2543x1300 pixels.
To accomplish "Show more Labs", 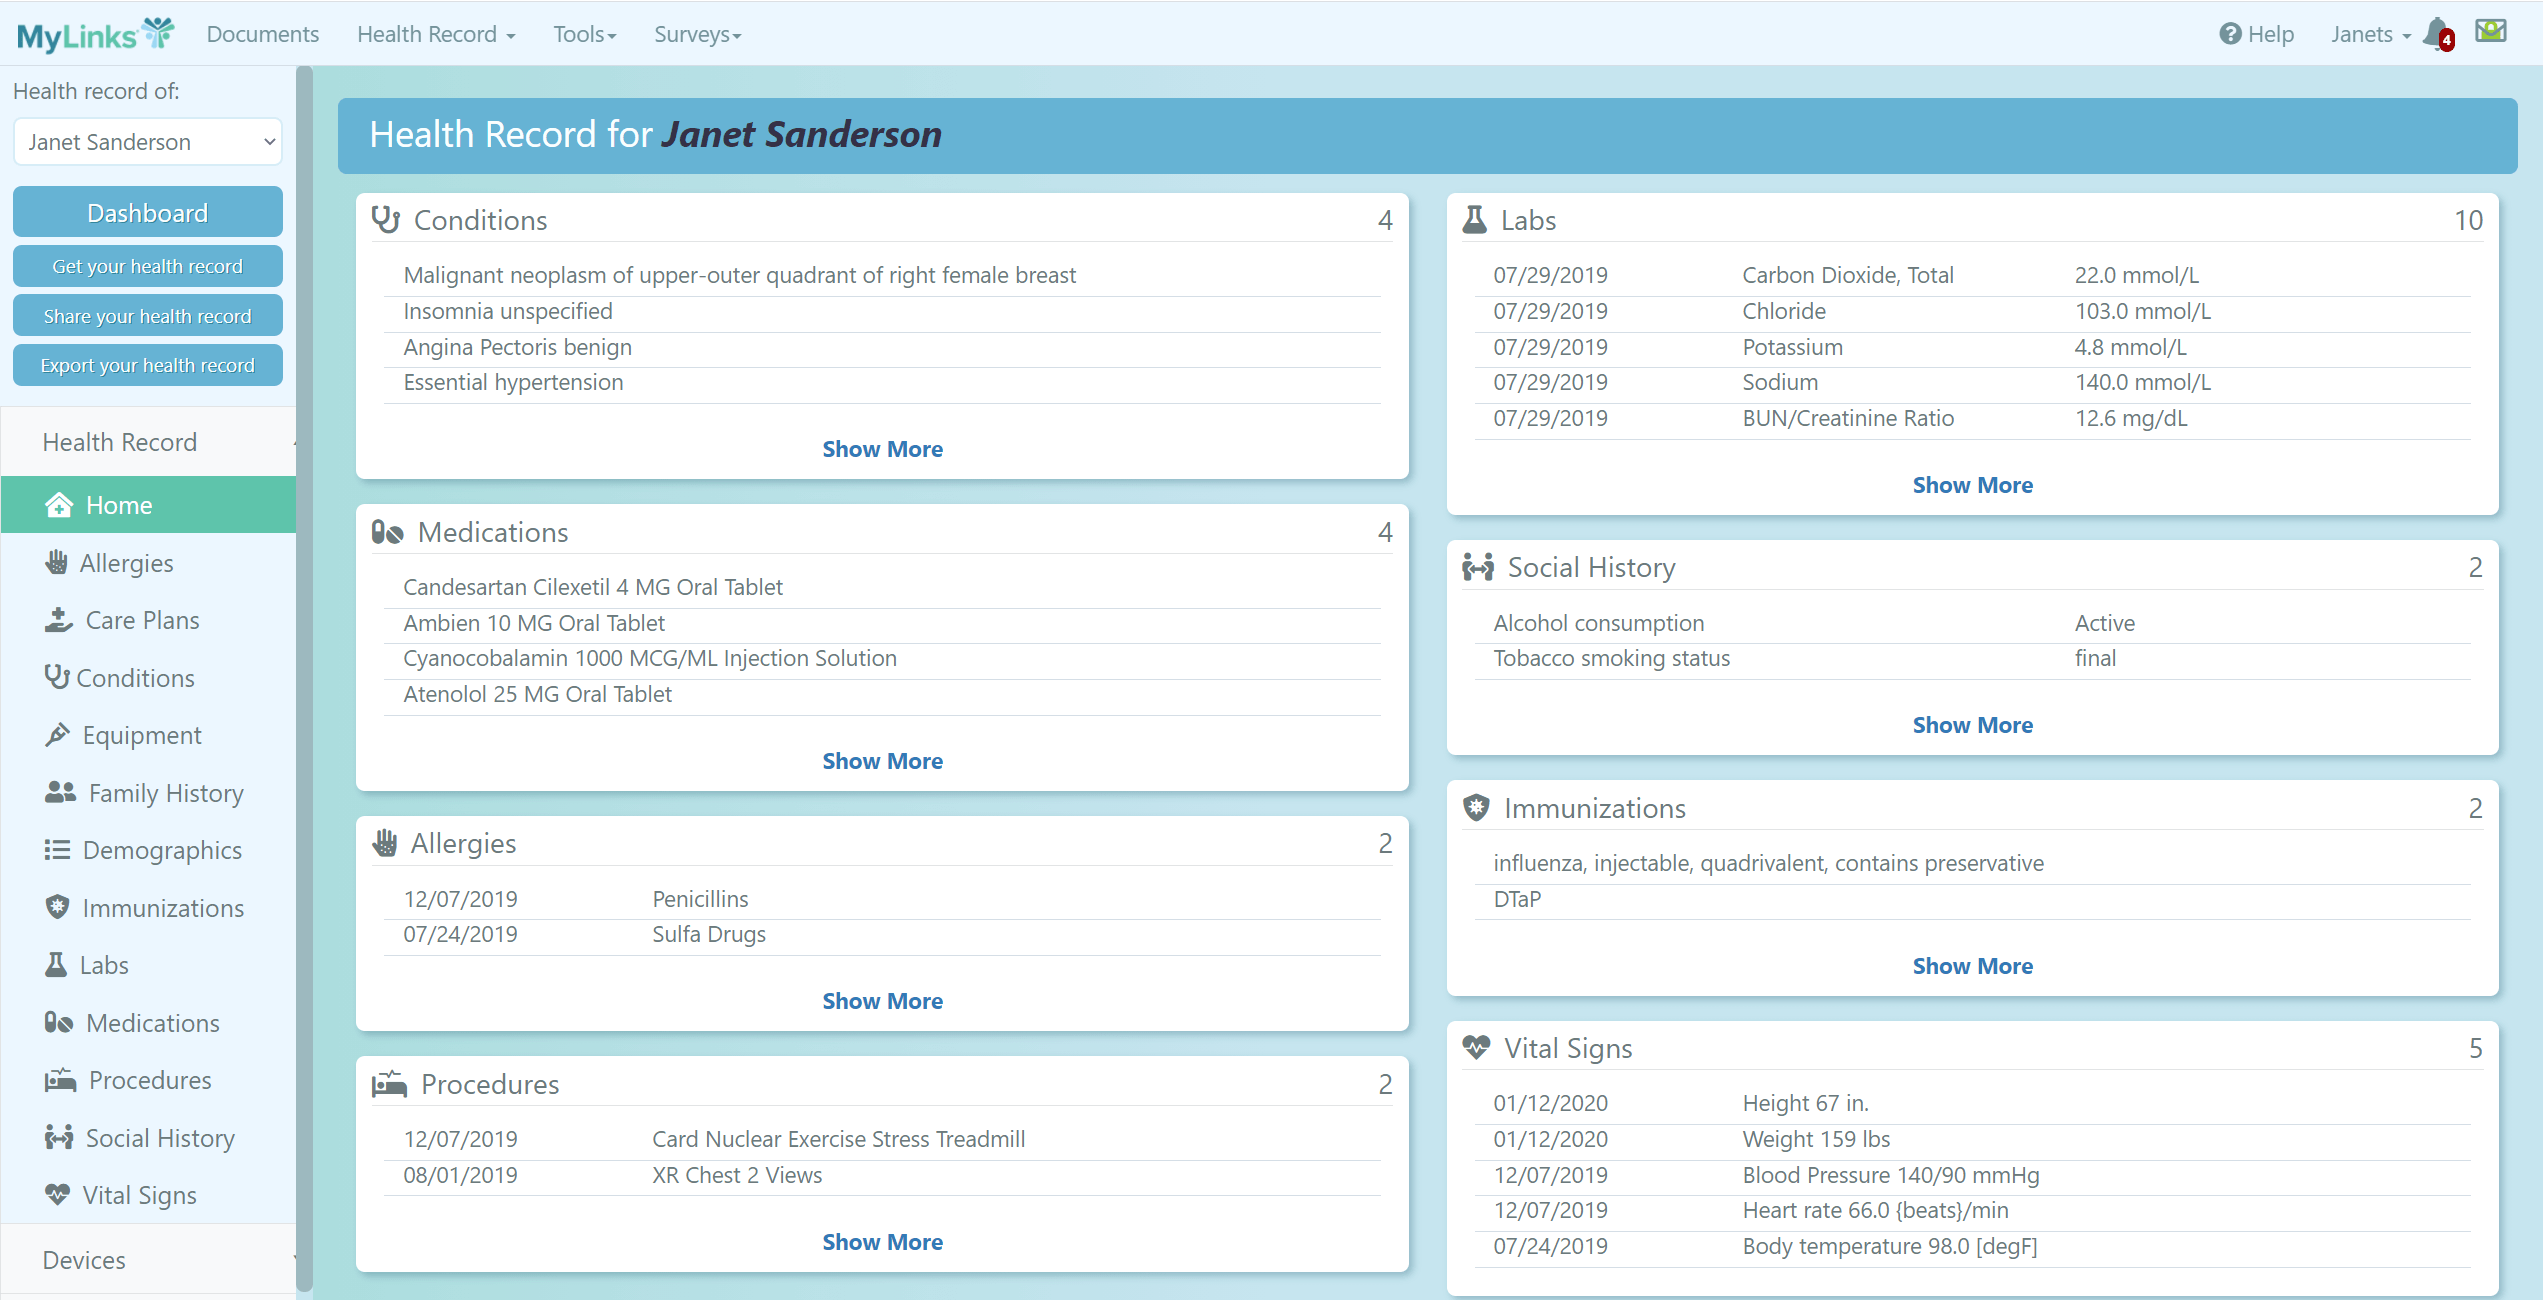I will point(1972,485).
